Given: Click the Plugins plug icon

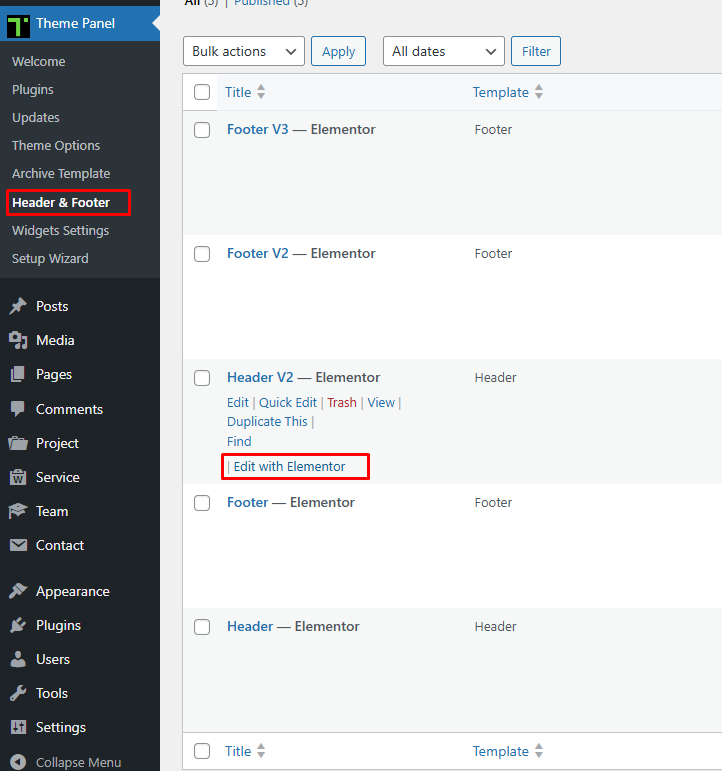Looking at the screenshot, I should (18, 625).
